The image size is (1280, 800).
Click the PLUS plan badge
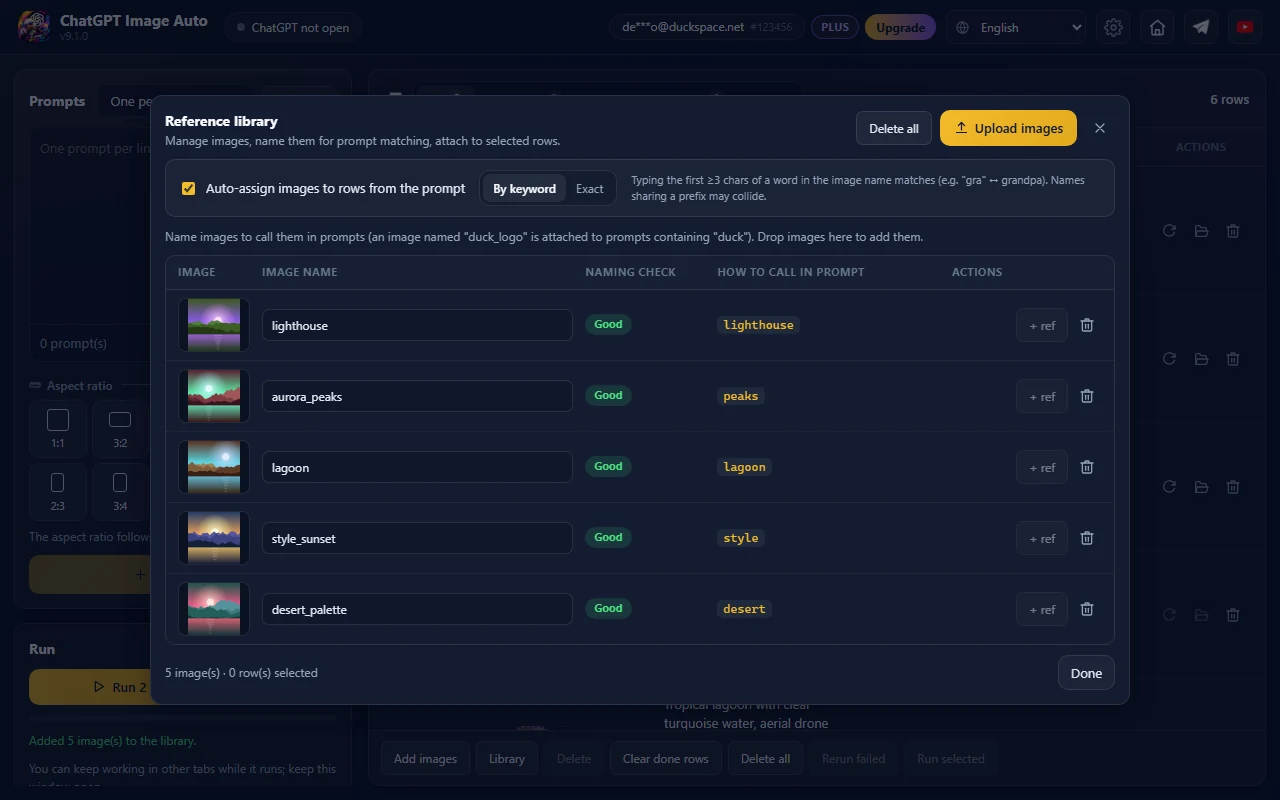[834, 27]
